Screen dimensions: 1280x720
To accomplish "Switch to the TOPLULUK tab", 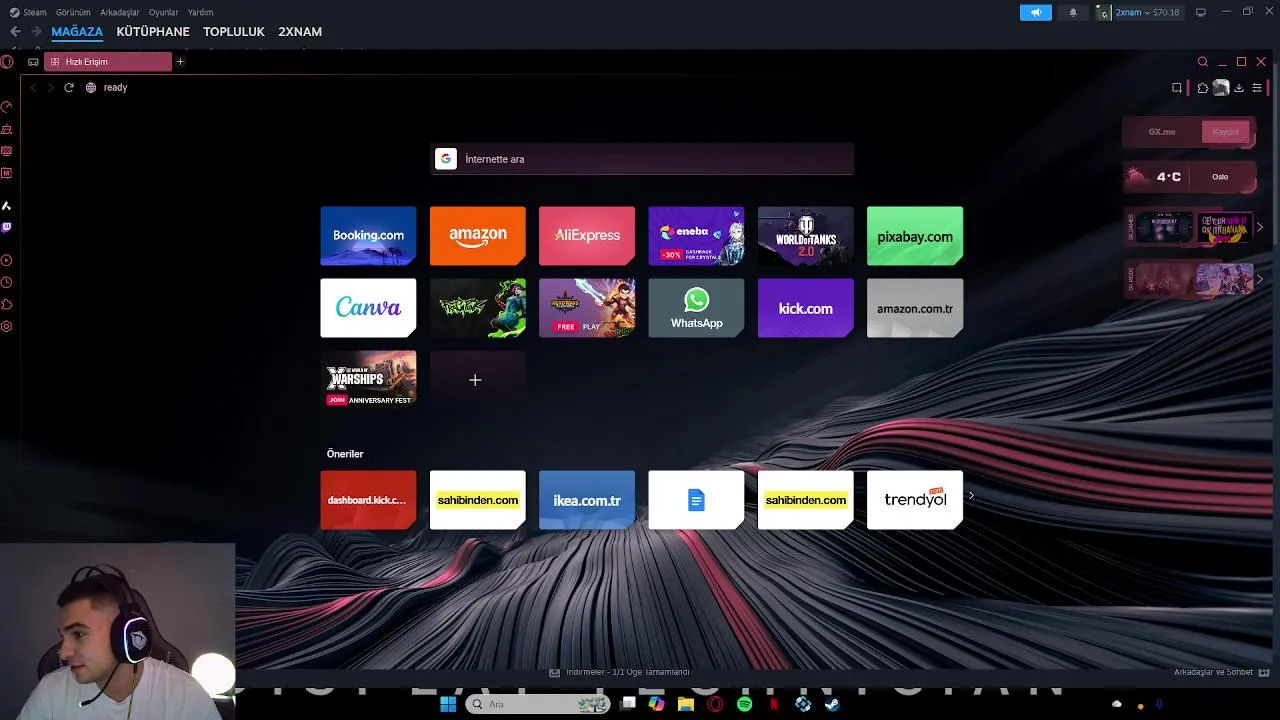I will [234, 31].
